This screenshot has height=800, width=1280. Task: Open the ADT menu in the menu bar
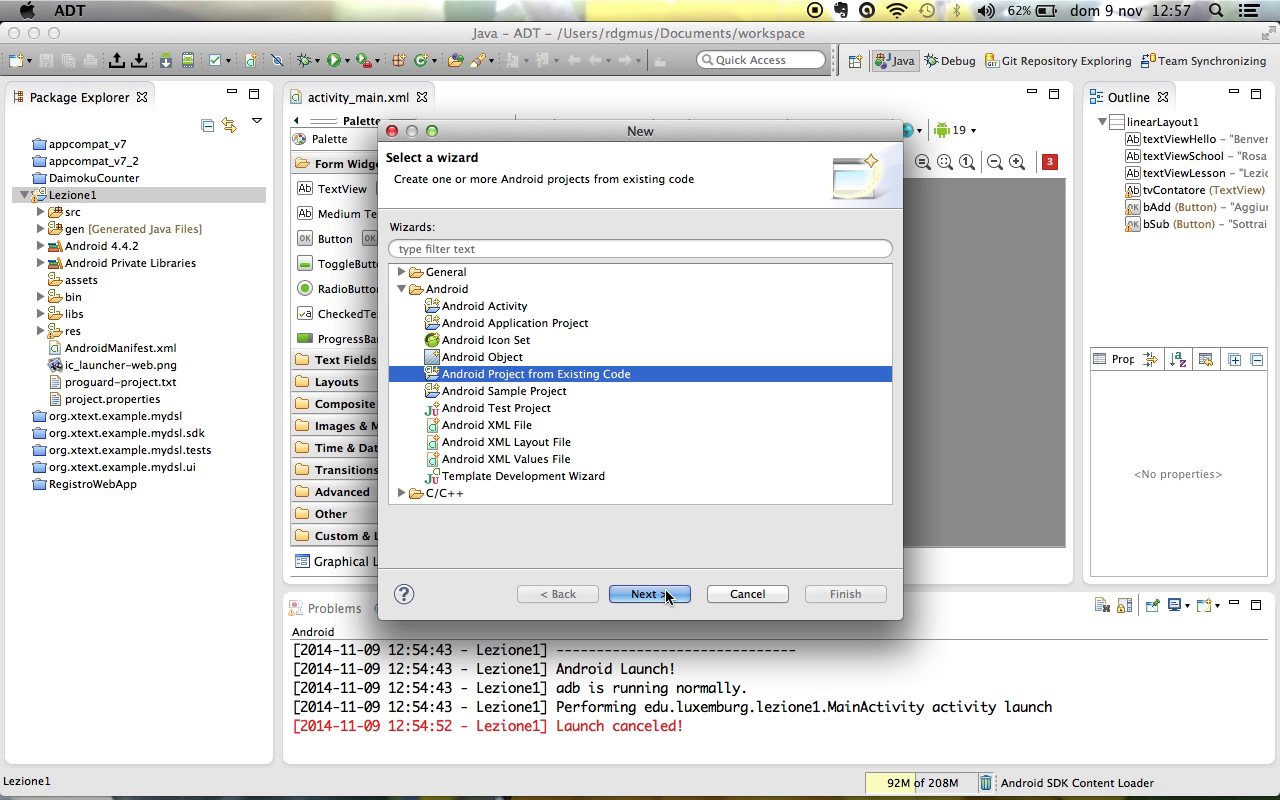coord(68,11)
